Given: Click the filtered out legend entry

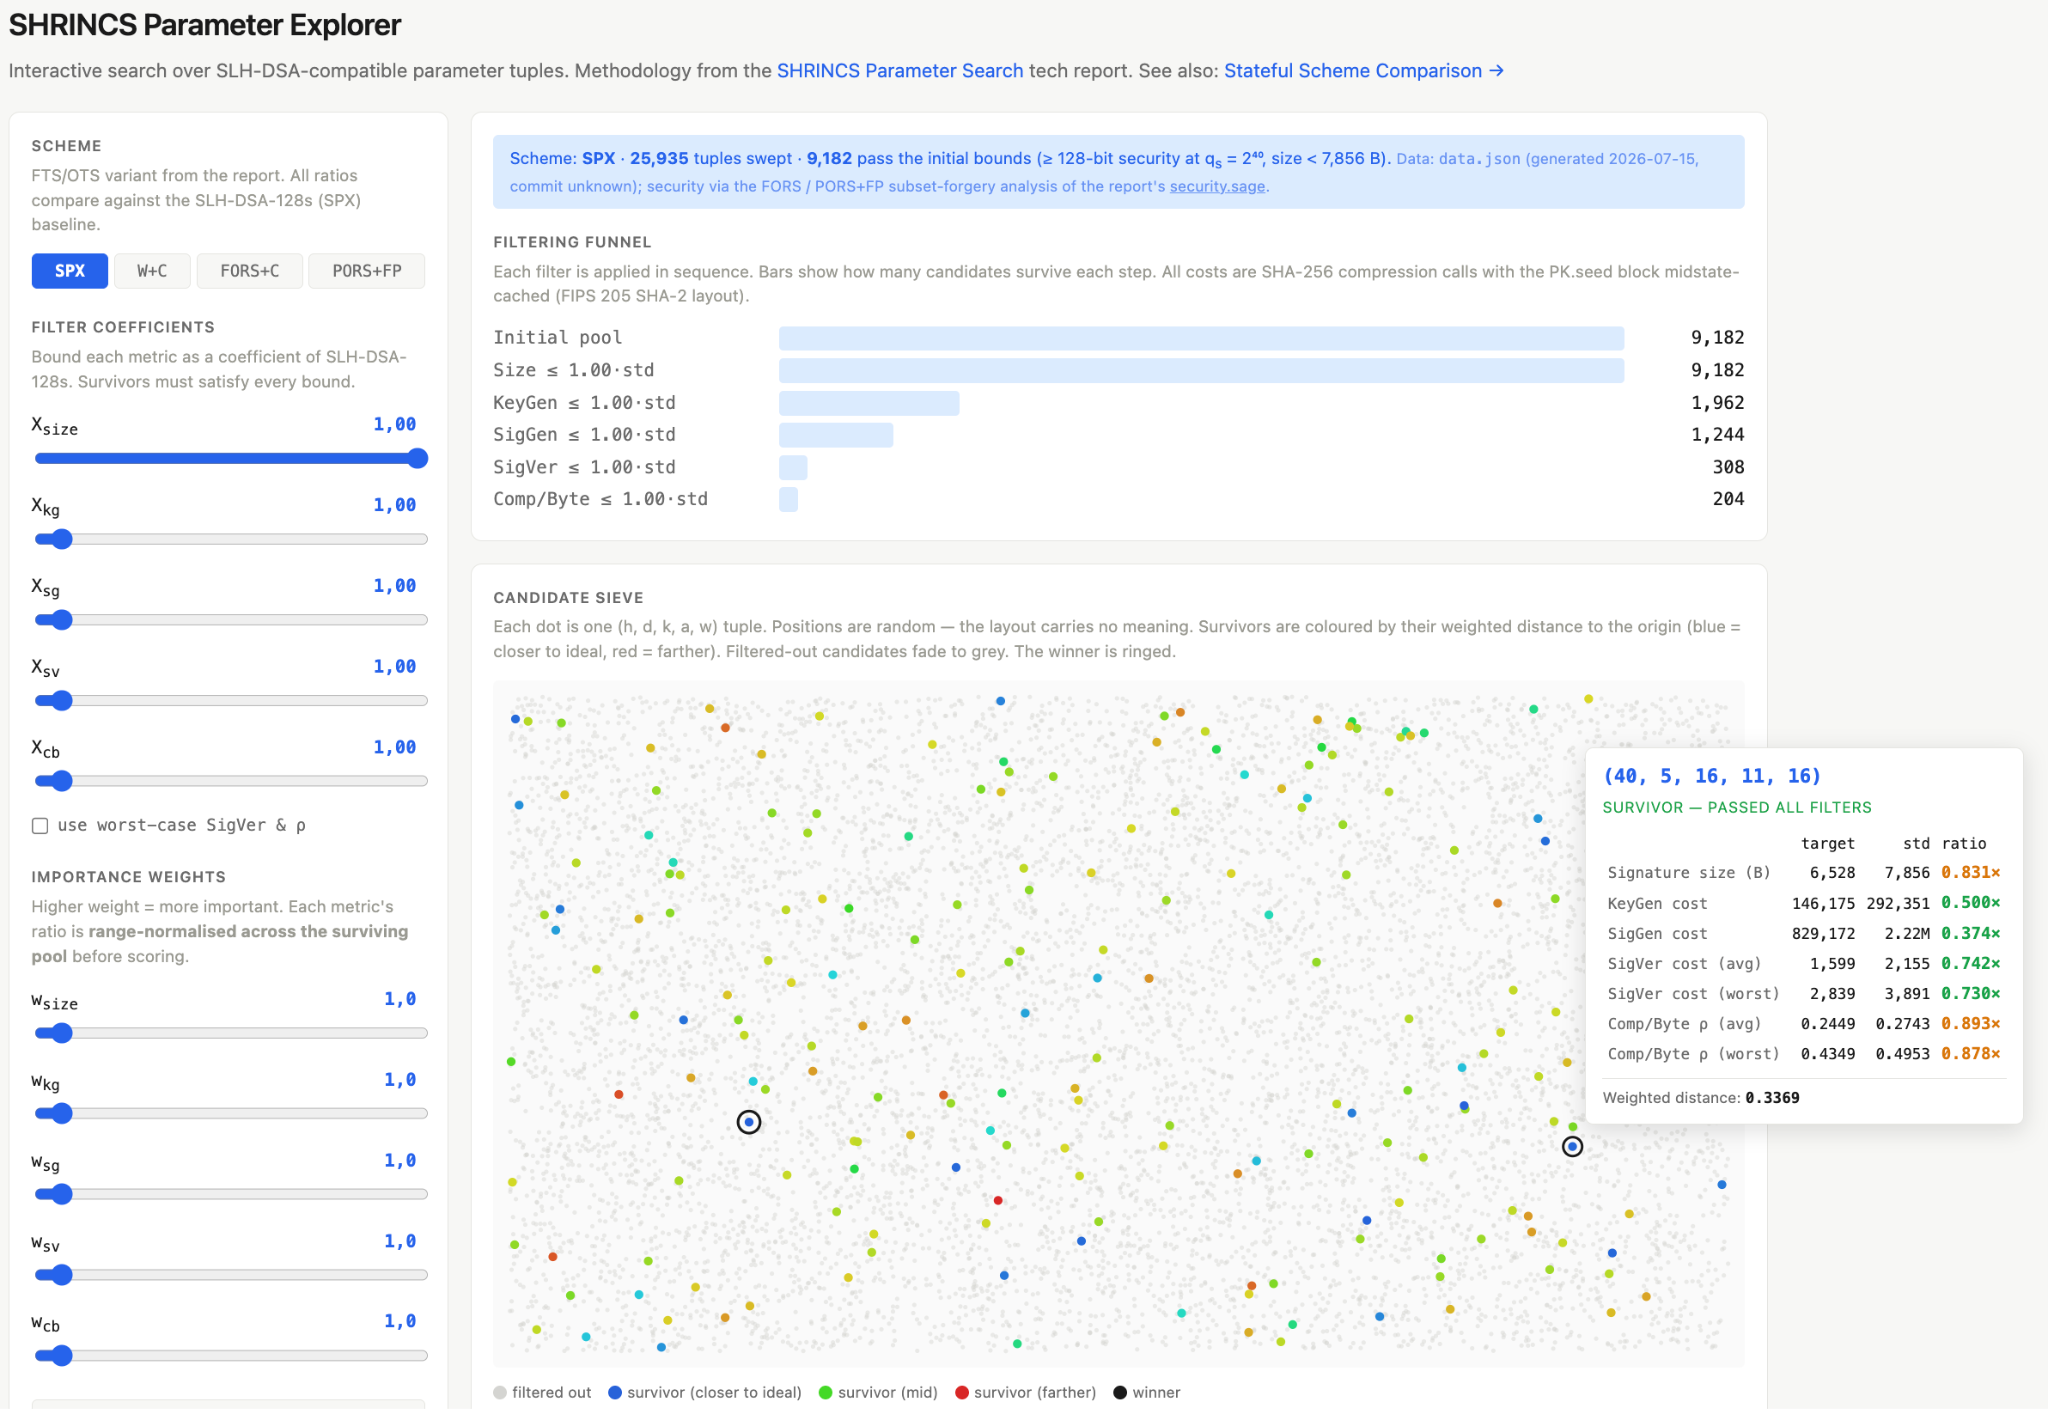Looking at the screenshot, I should (x=543, y=1393).
